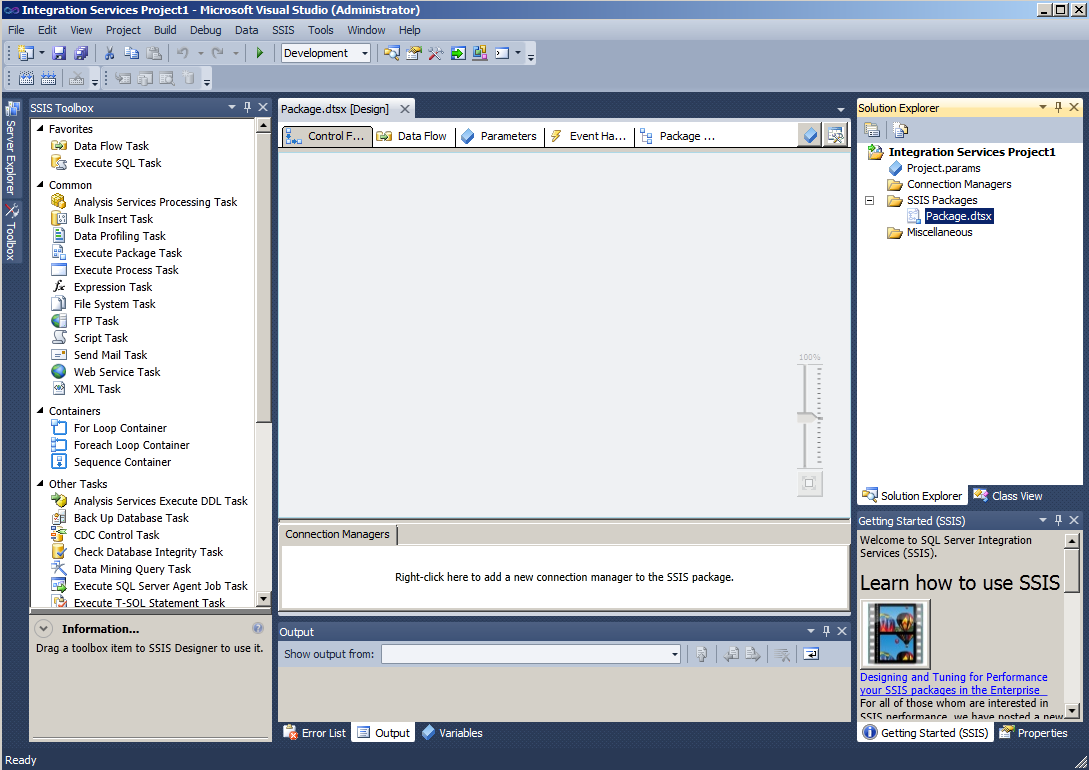
Task: Select the Execute SQL Task toolbox item
Action: coord(117,163)
